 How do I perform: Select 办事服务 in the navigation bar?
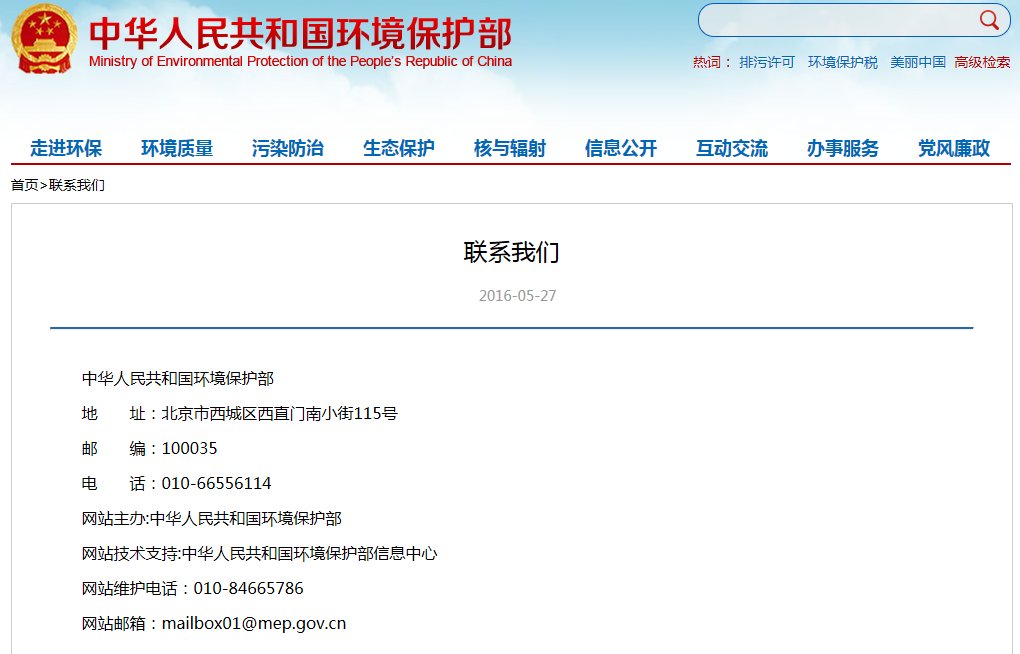(x=843, y=148)
